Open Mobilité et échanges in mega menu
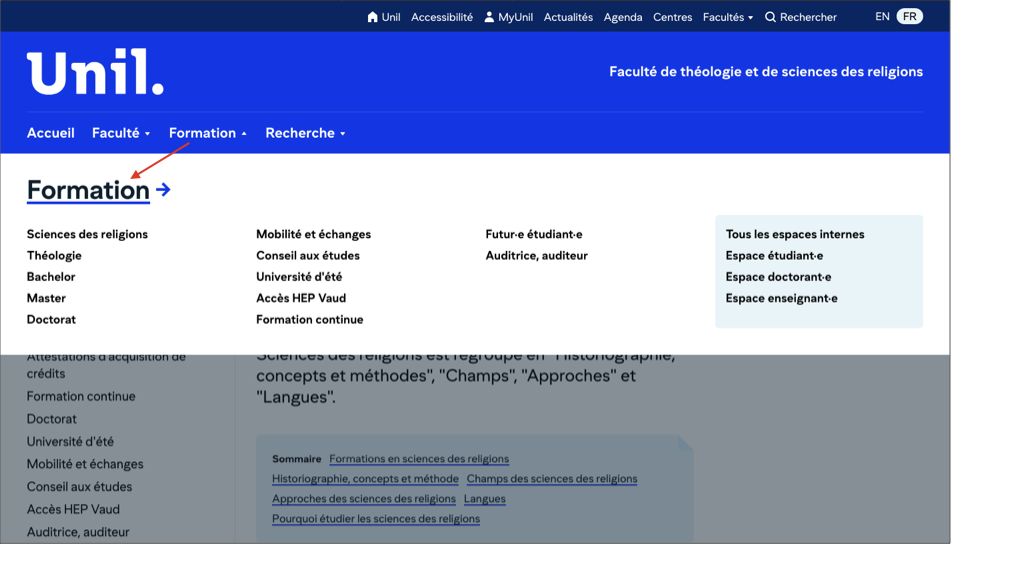The width and height of the screenshot is (1024, 567). [x=313, y=235]
